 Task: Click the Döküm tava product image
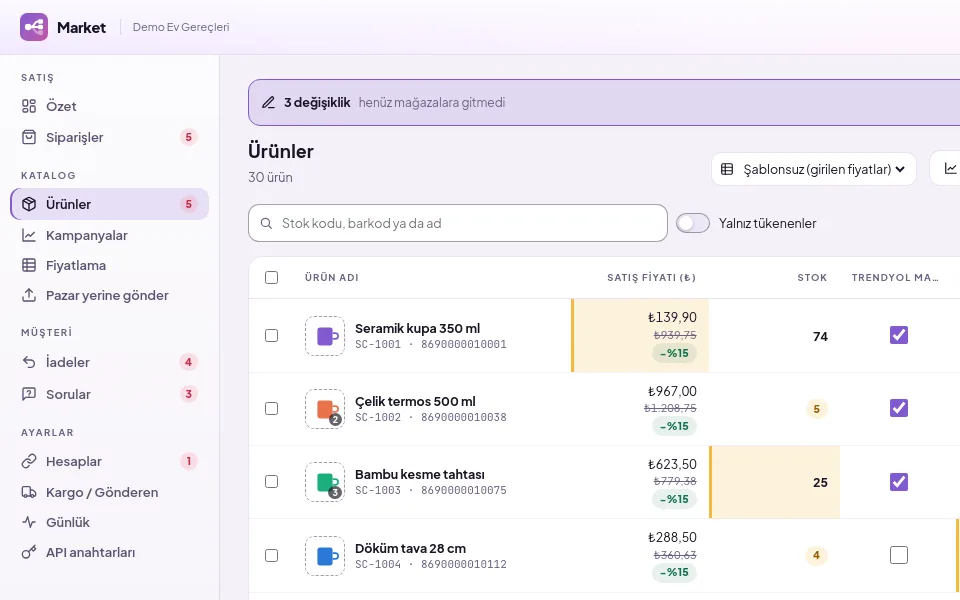324,555
